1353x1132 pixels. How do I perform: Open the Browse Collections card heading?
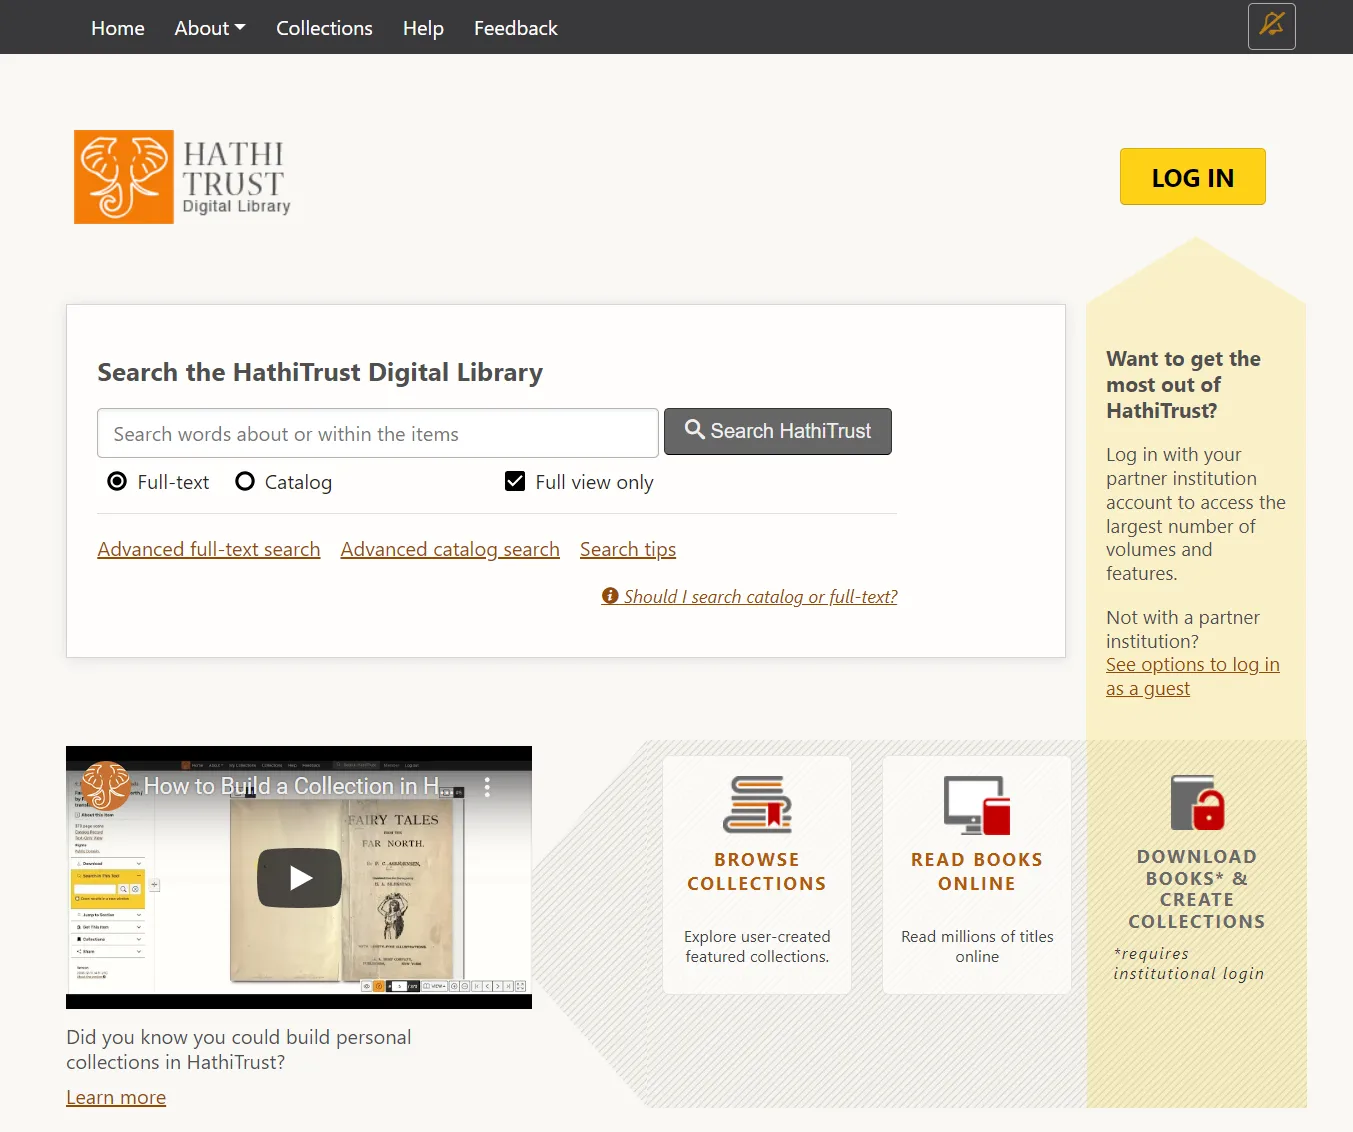pyautogui.click(x=757, y=872)
